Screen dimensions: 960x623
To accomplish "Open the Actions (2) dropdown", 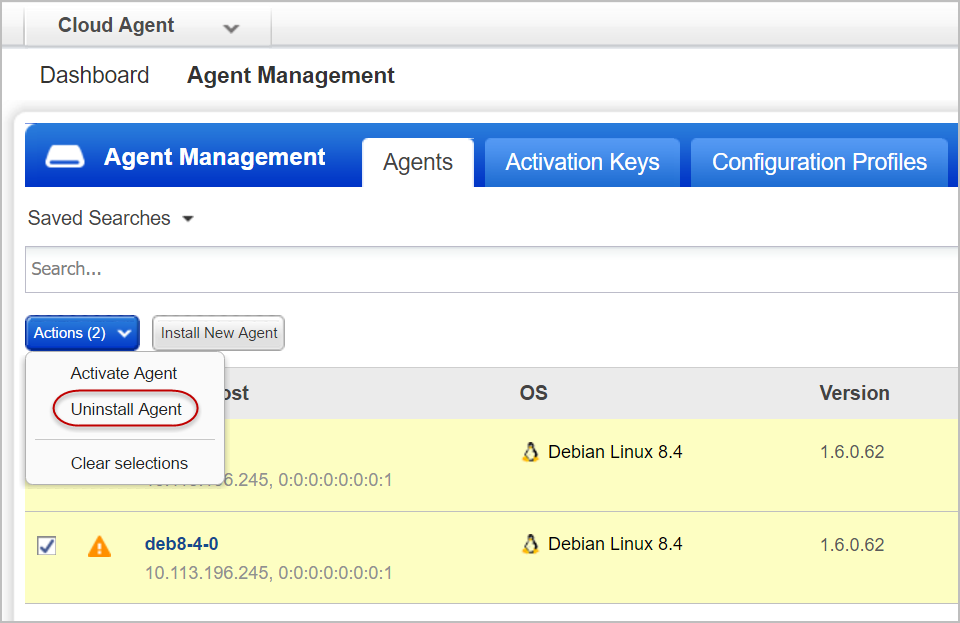I will tap(81, 332).
